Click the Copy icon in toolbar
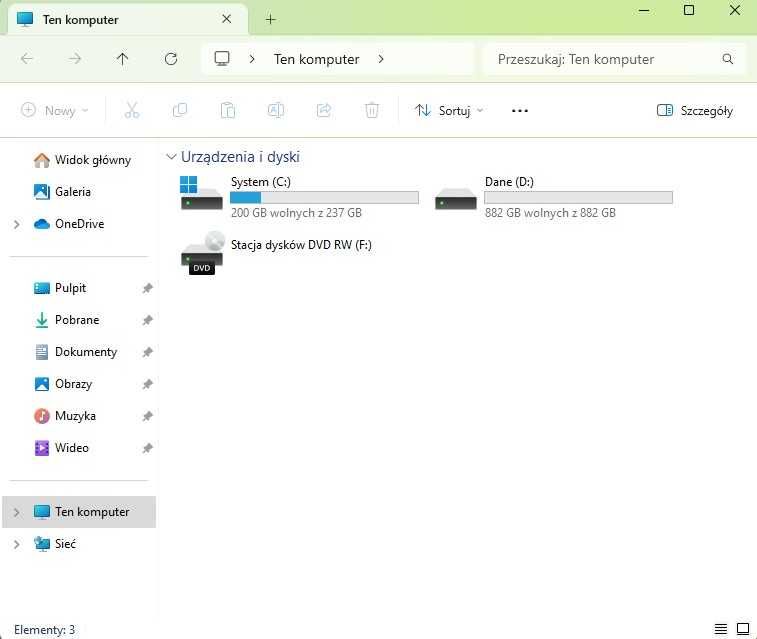Viewport: 757px width, 639px height. (180, 111)
